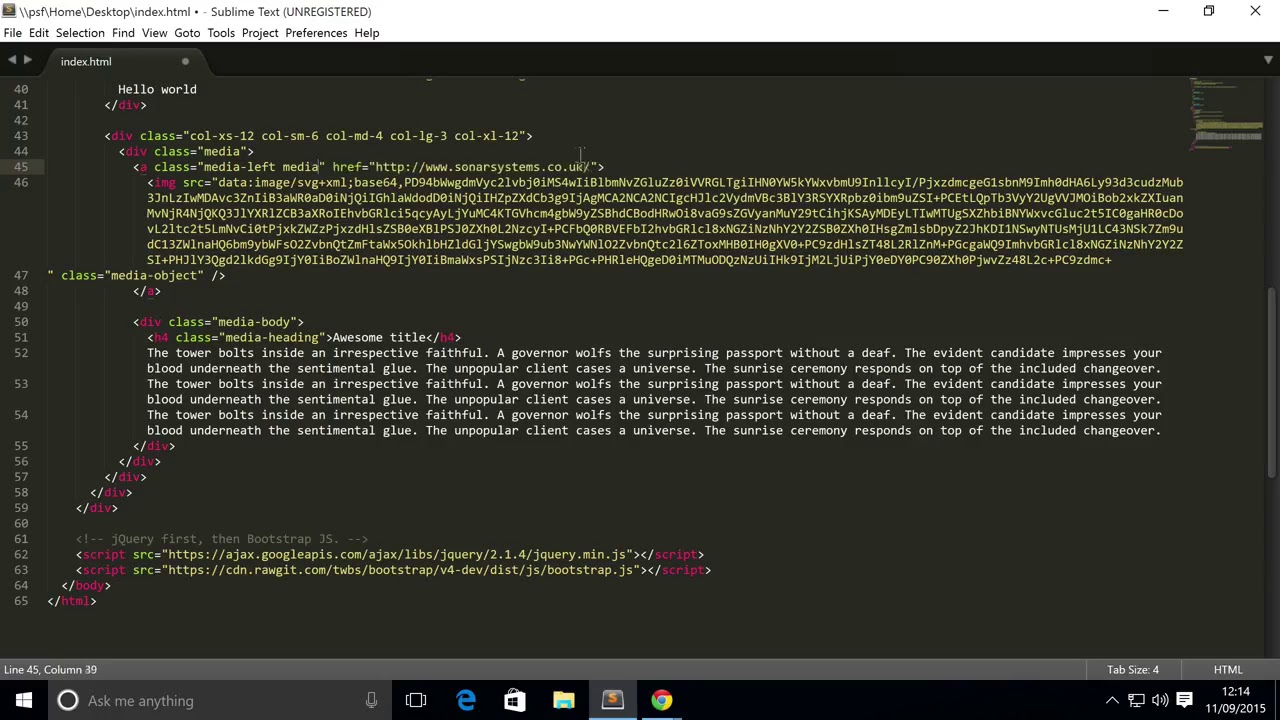The height and width of the screenshot is (720, 1280).
Task: Open the Help menu
Action: [366, 33]
